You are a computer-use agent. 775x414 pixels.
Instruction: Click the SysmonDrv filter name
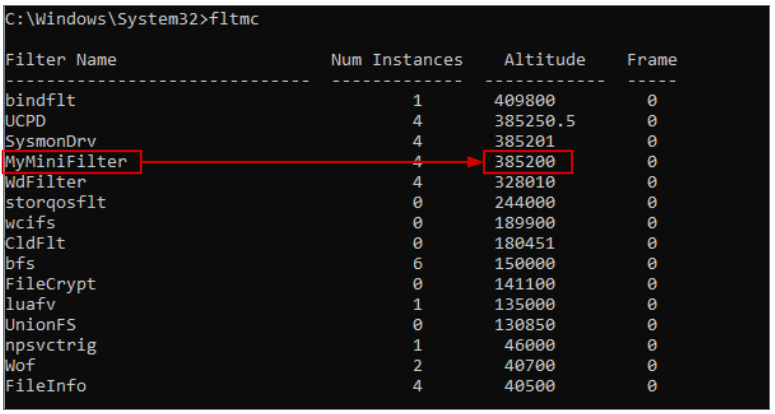coord(51,141)
